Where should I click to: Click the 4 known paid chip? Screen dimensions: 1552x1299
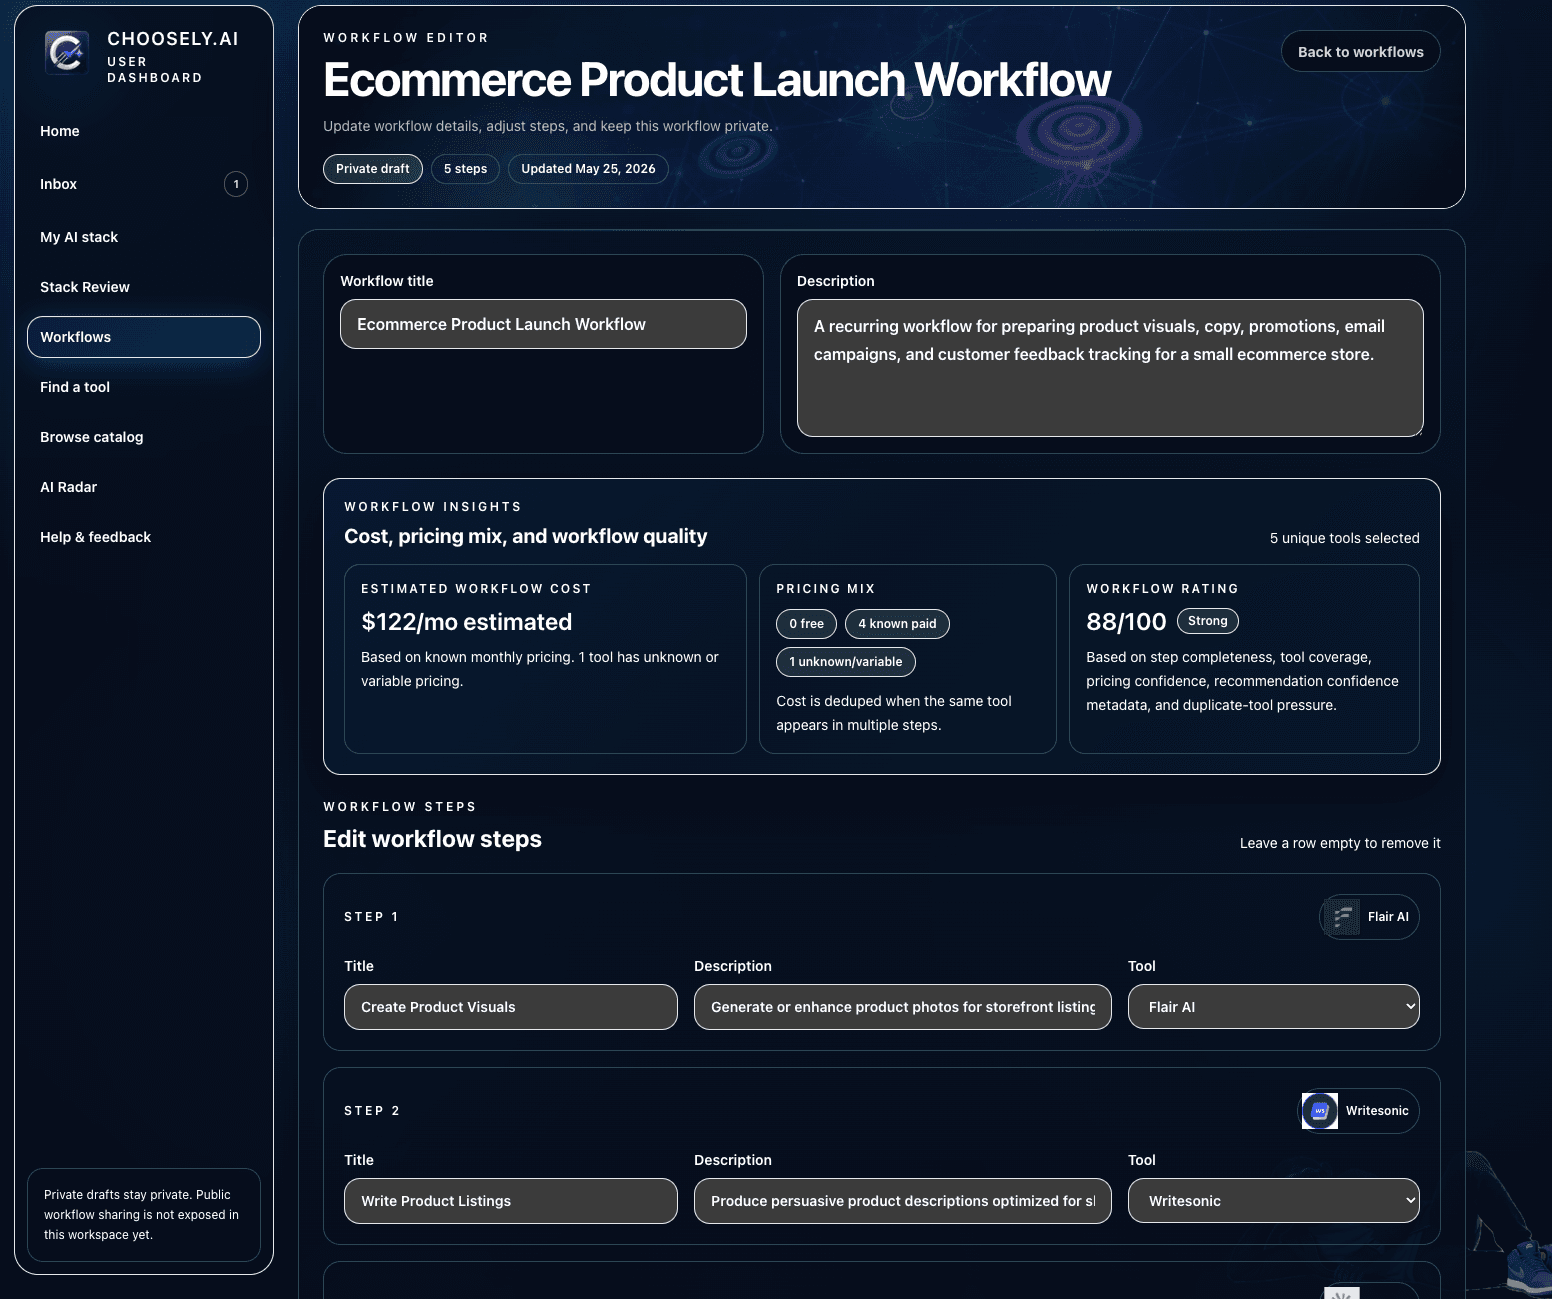pos(897,624)
